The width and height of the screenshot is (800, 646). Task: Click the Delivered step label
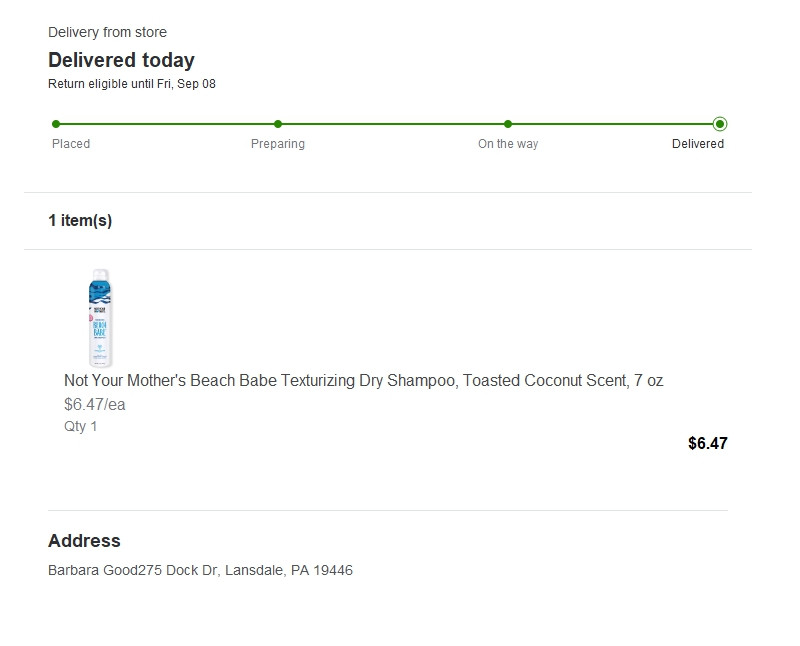(x=698, y=144)
